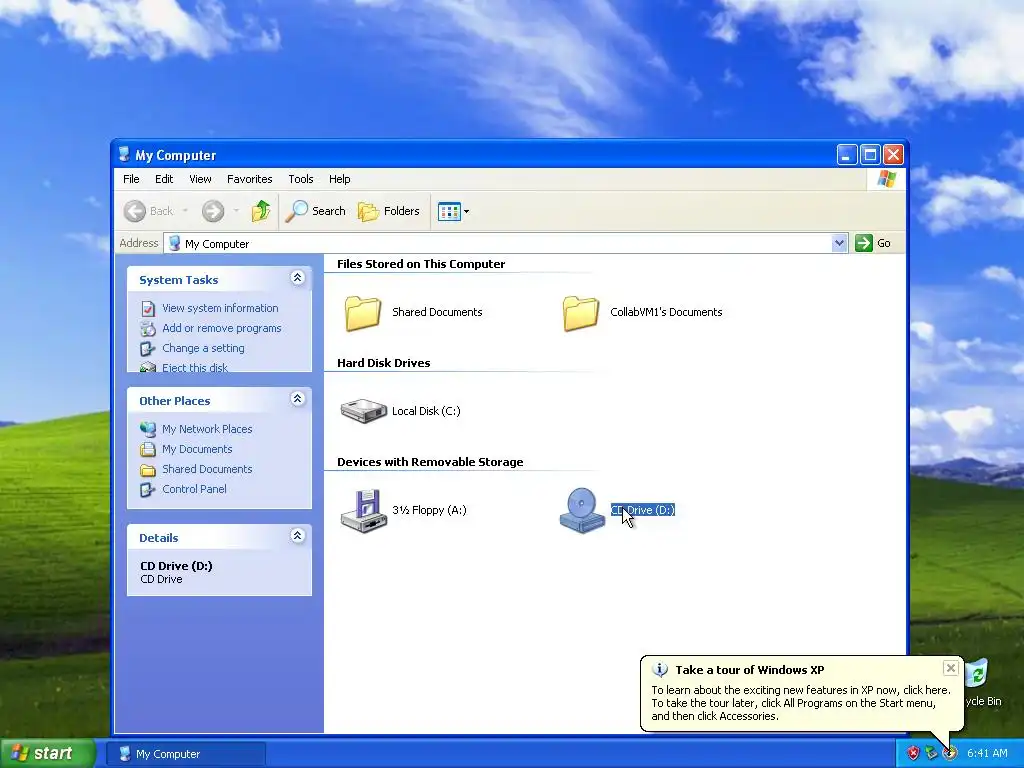Screen dimensions: 1024x768
Task: Click the Go button
Action: [873, 244]
